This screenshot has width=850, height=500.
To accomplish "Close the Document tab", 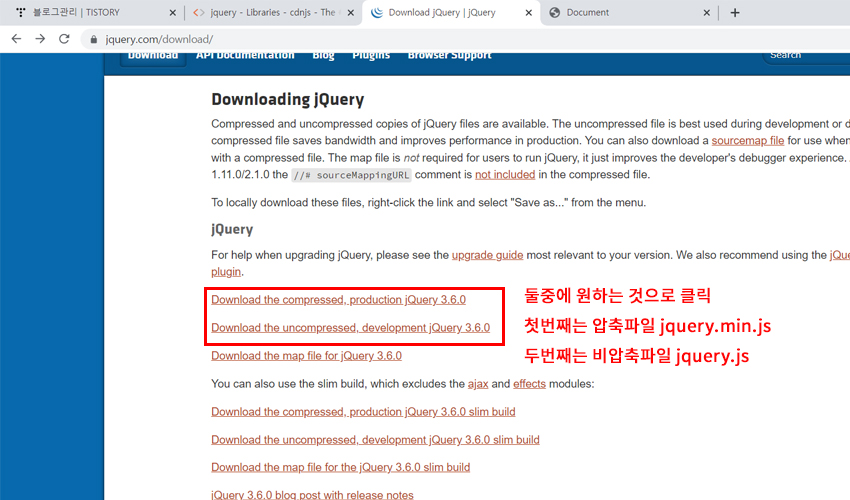I will coord(706,12).
